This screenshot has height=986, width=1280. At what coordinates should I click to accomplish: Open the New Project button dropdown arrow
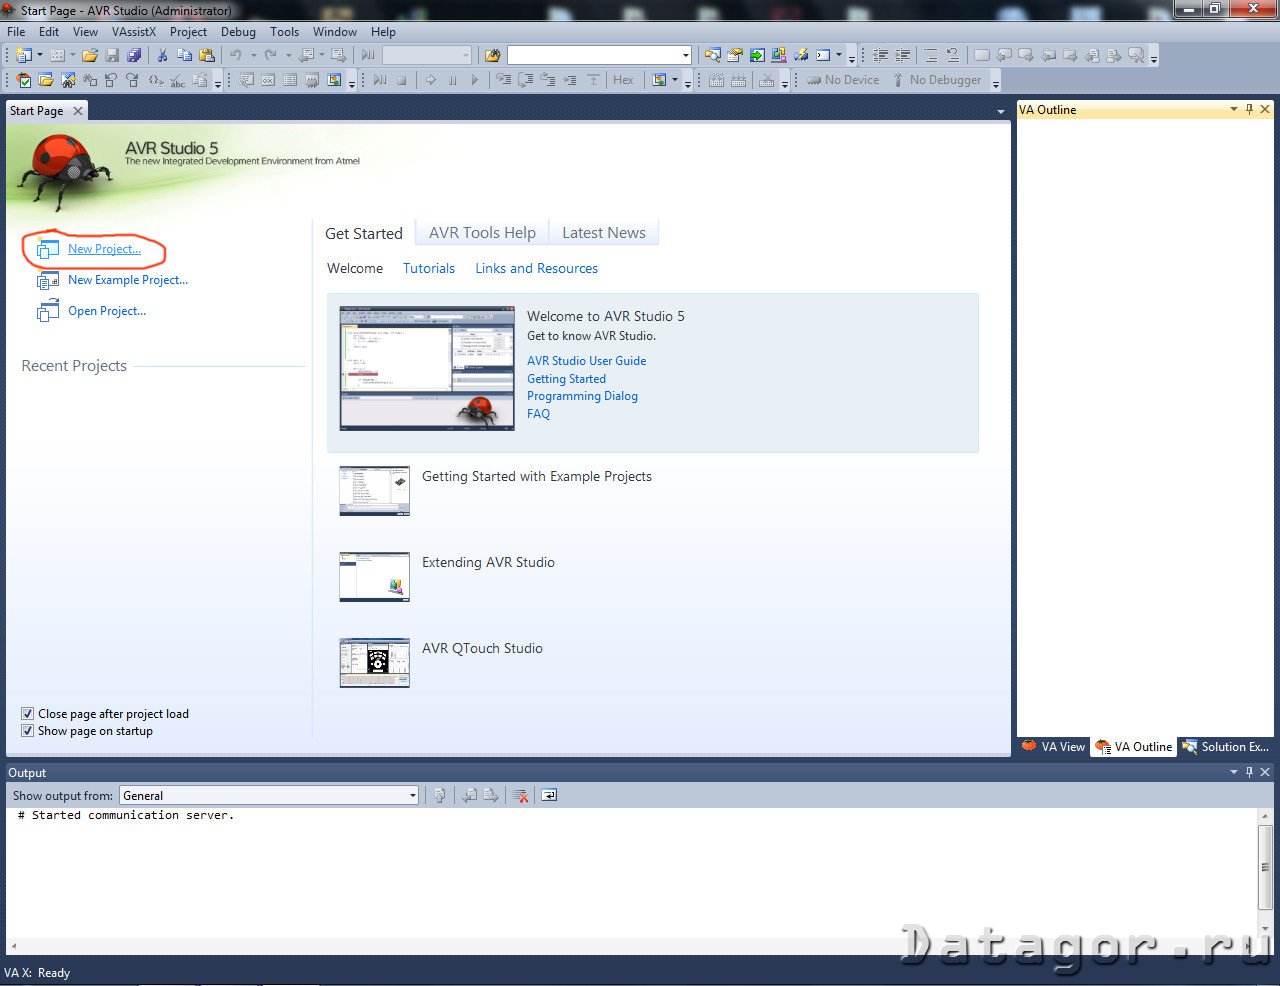coord(40,55)
